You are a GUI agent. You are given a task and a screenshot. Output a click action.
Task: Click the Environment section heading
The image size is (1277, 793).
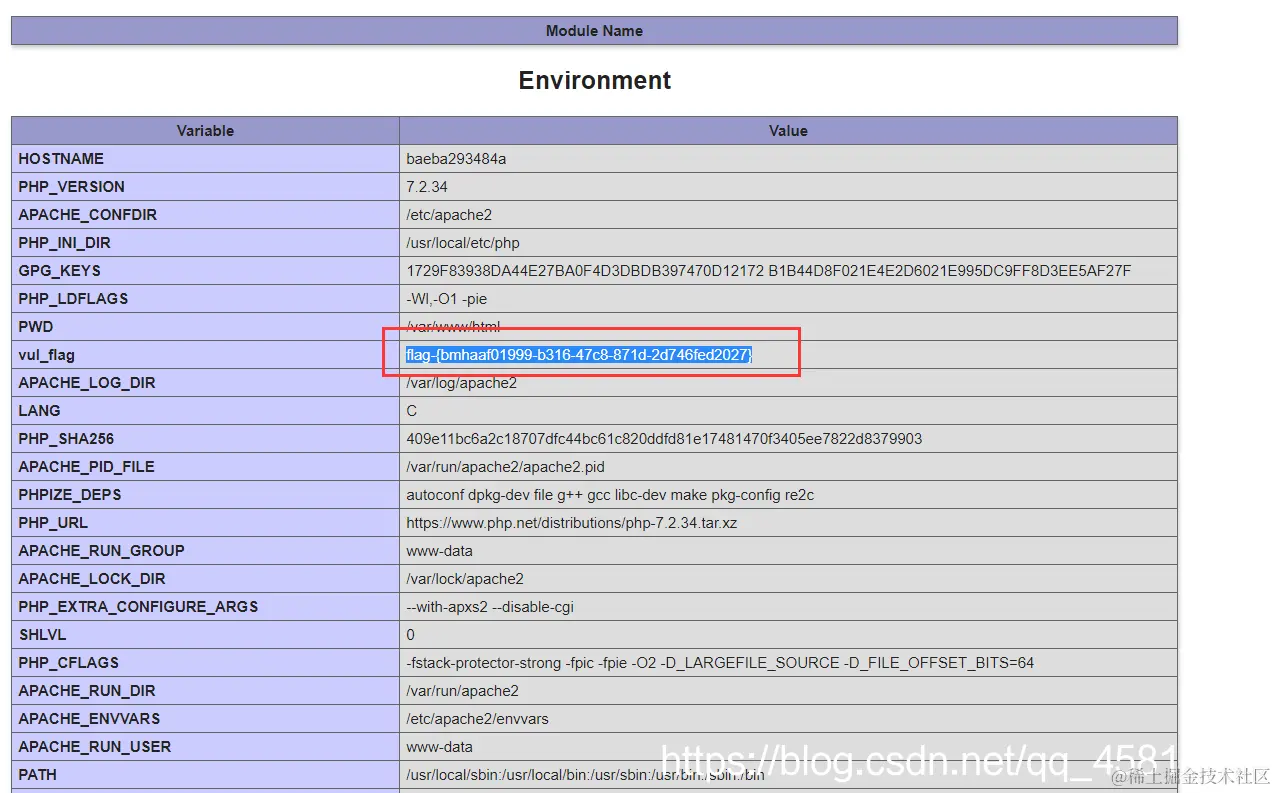coord(595,81)
